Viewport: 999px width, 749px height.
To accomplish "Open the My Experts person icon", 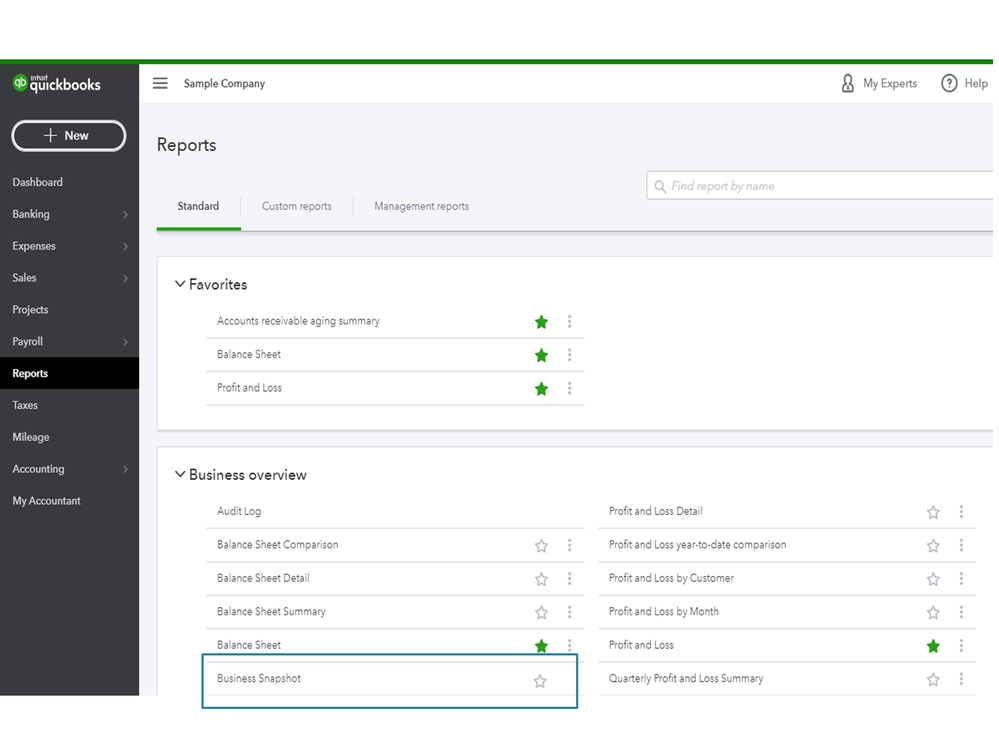I will pyautogui.click(x=848, y=84).
